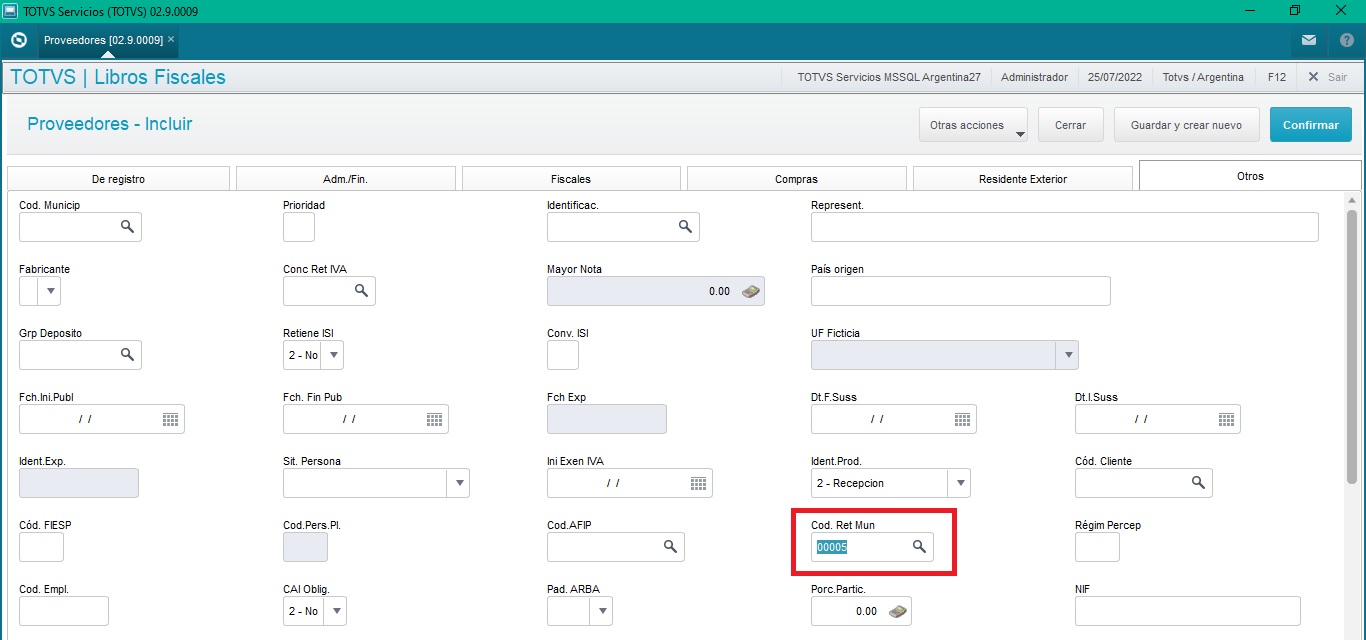Focus the País origen input field
This screenshot has width=1366, height=640.
coord(960,291)
